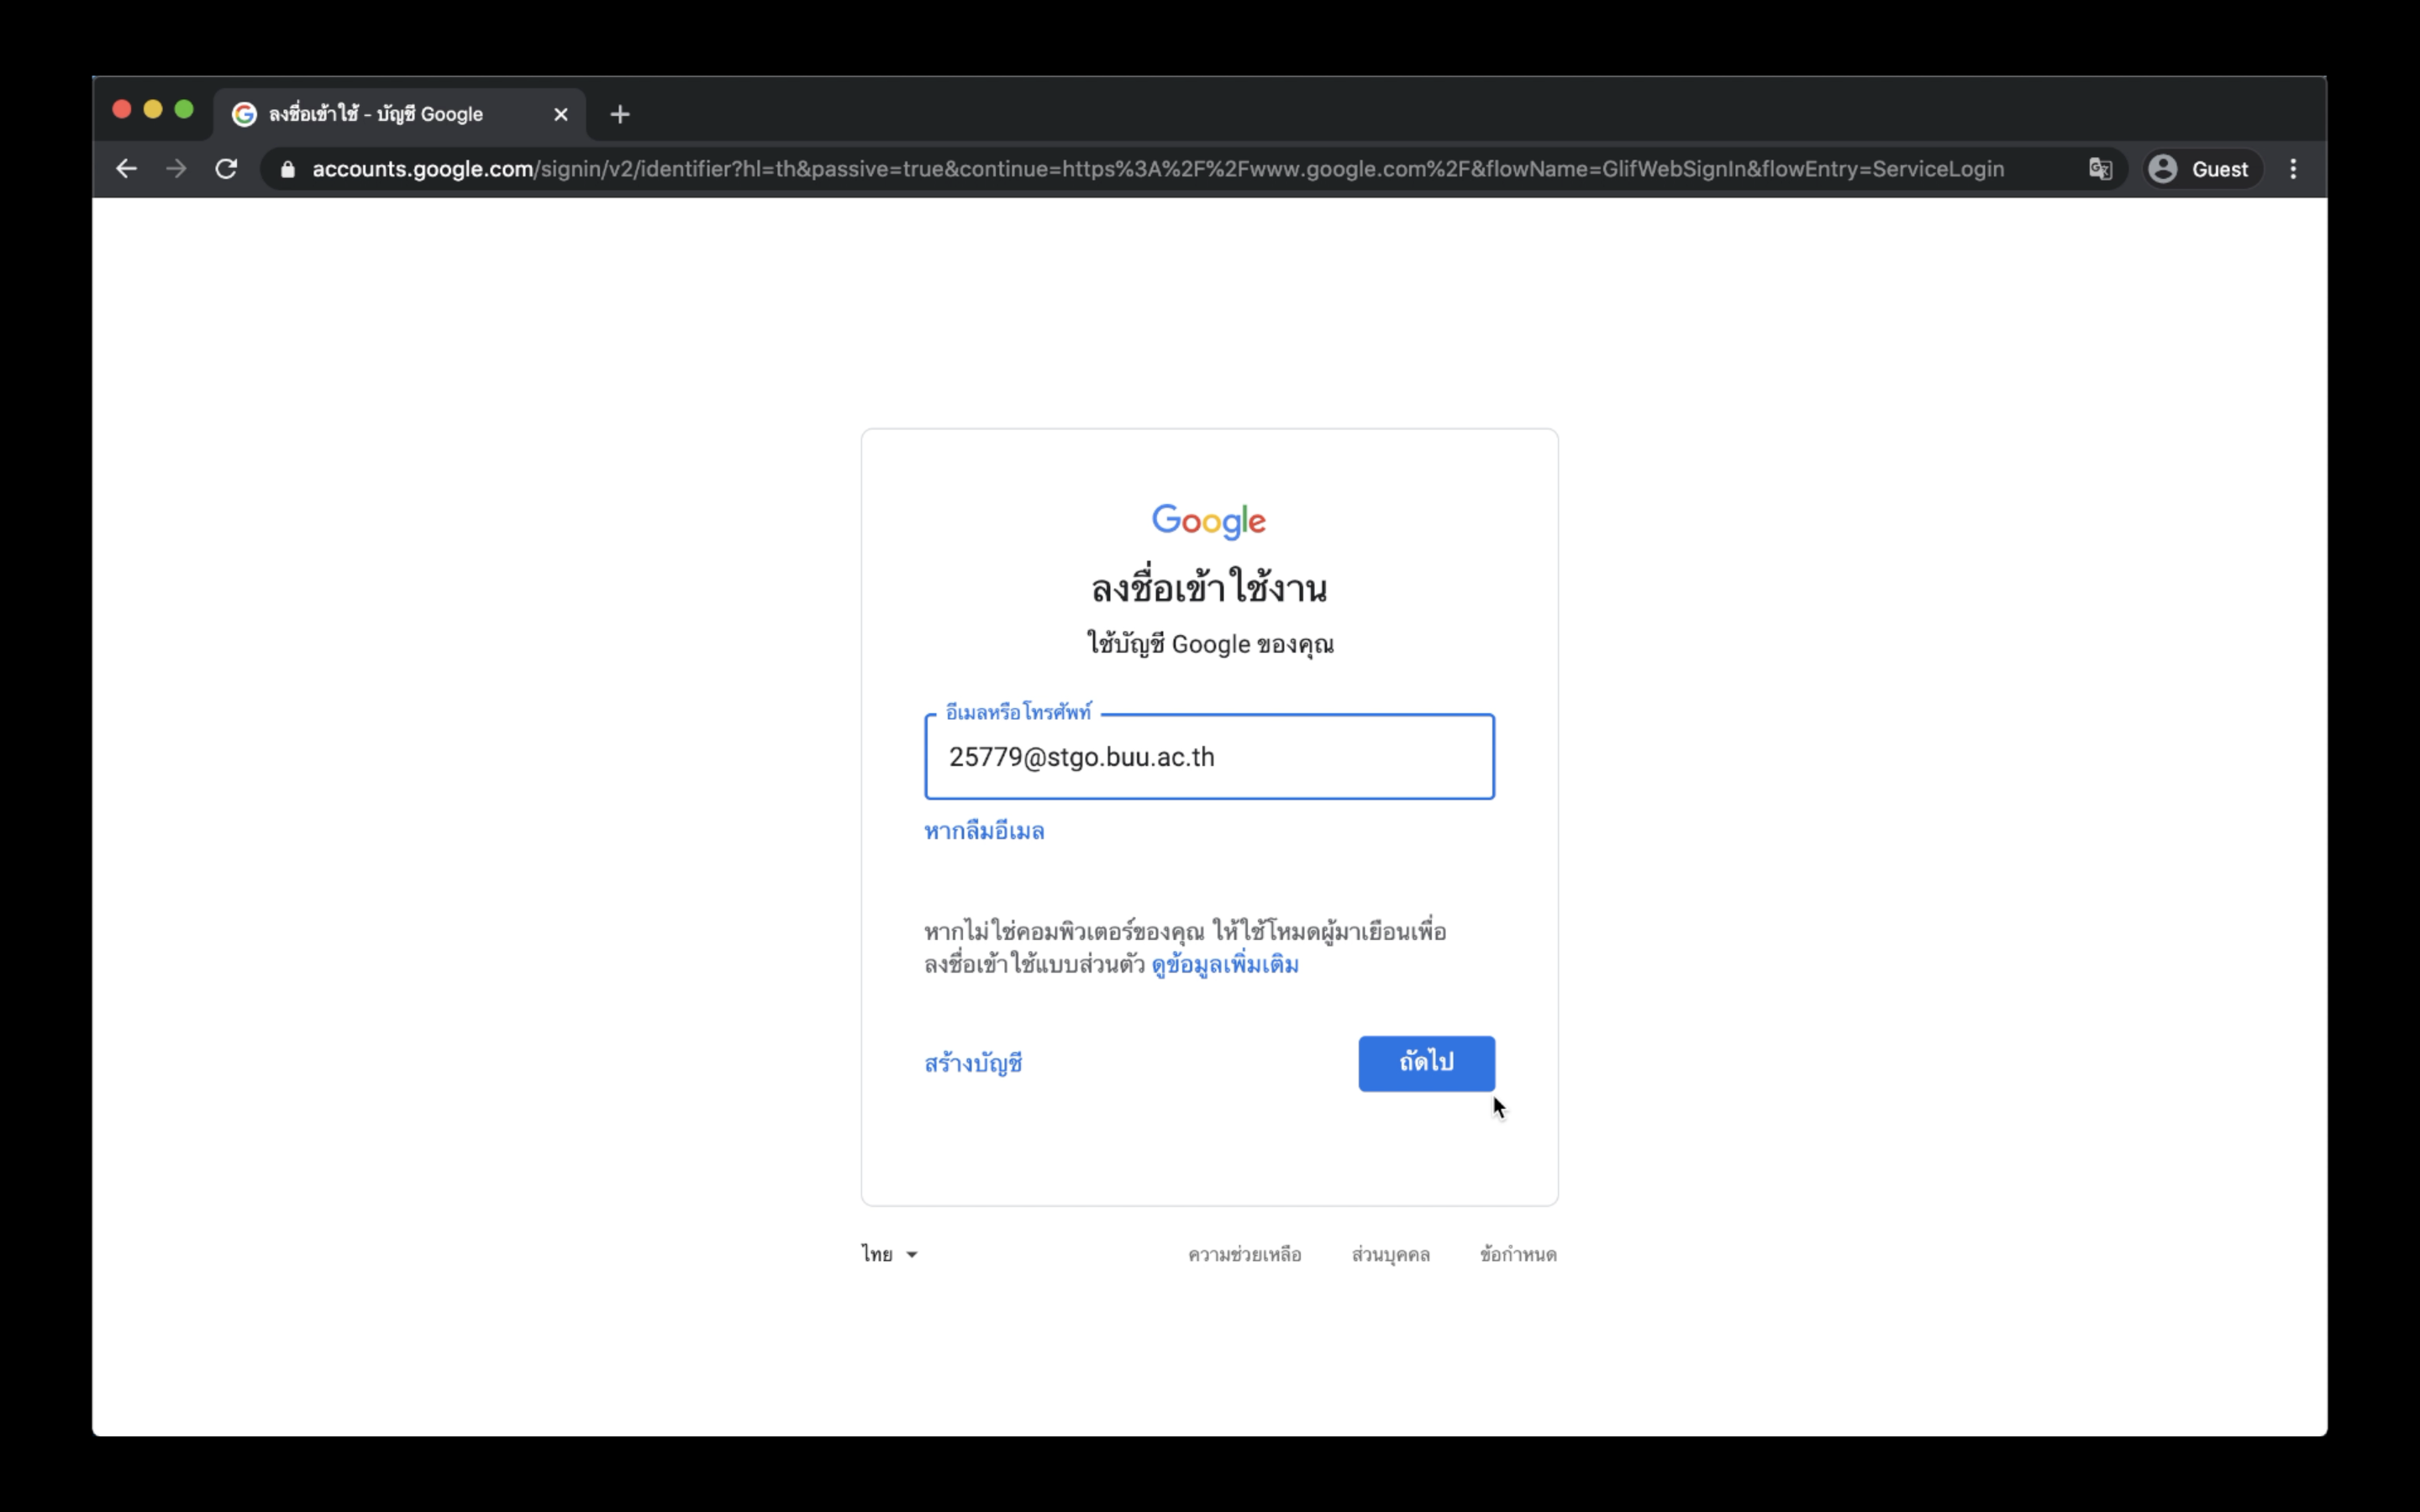Click the หากลืมอีเมล forgot email link
This screenshot has height=1512, width=2420.
coord(984,831)
